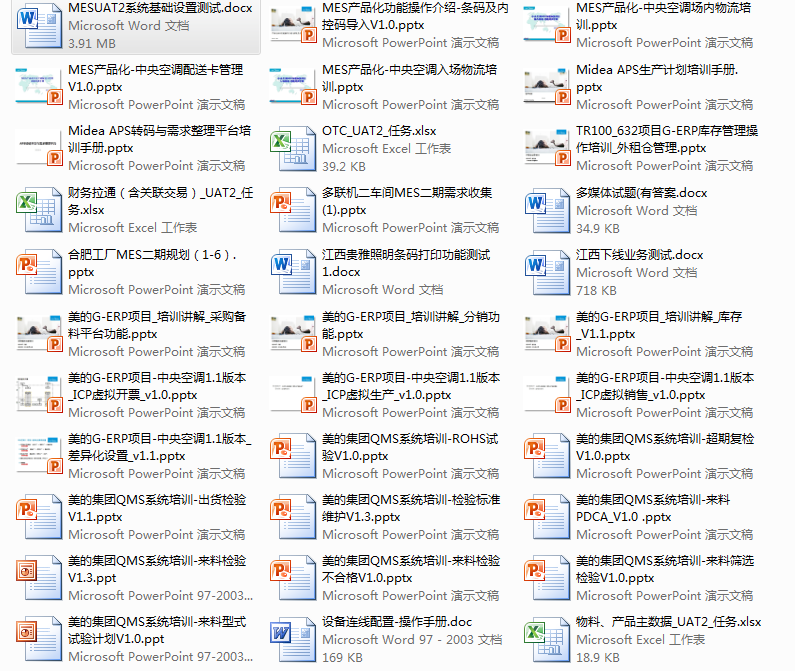Click PowerPoint icon of 美的集团QMS系统培训-来料检验不合格V1.0.pptx
The width and height of the screenshot is (795, 671).
coord(293,577)
